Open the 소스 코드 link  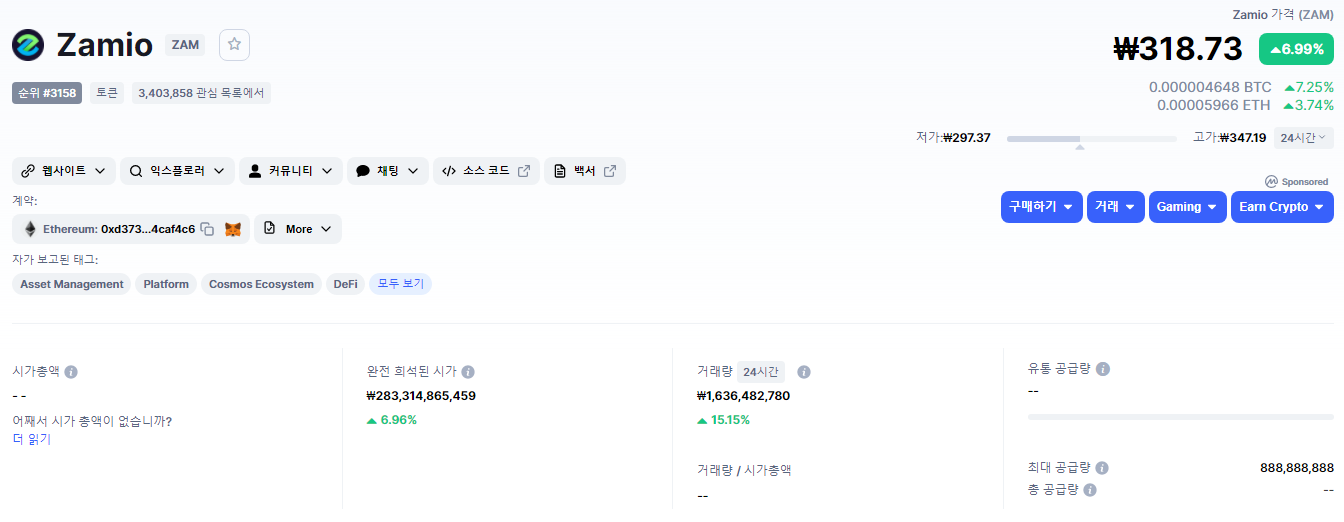click(486, 171)
